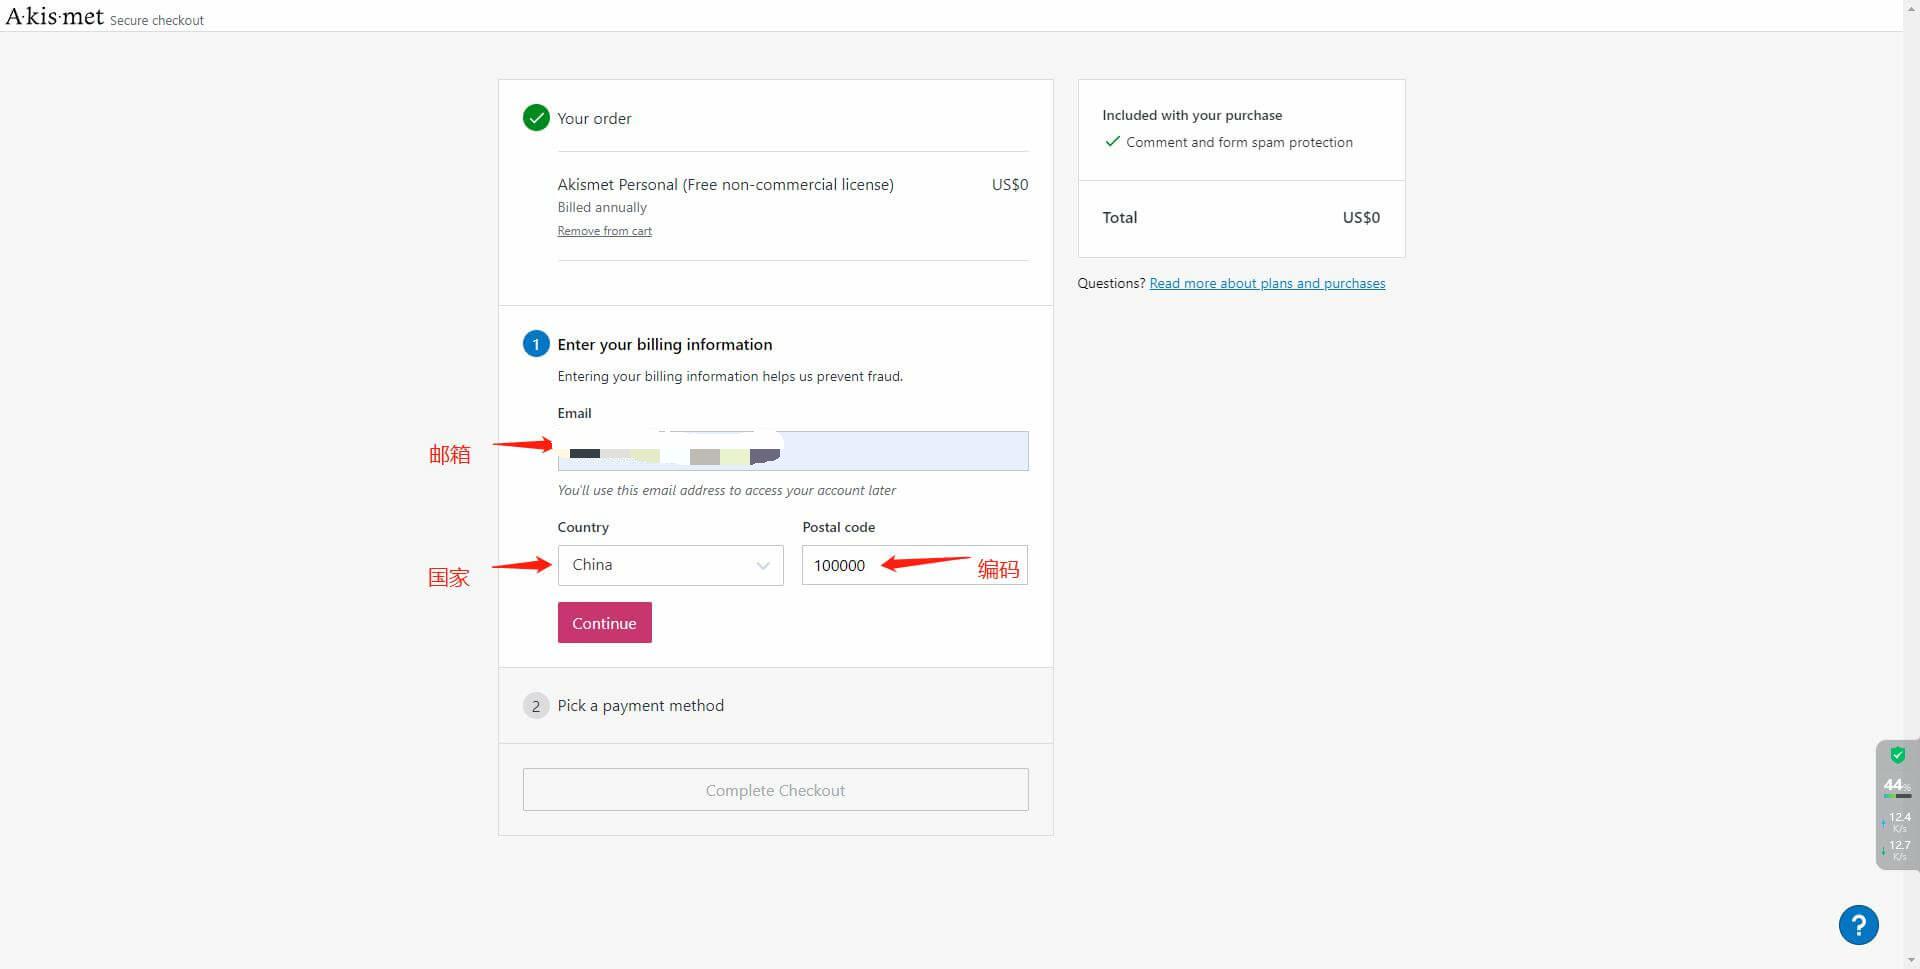Image resolution: width=1920 pixels, height=969 pixels.
Task: Click the checkmark next to spam protection
Action: pos(1112,142)
